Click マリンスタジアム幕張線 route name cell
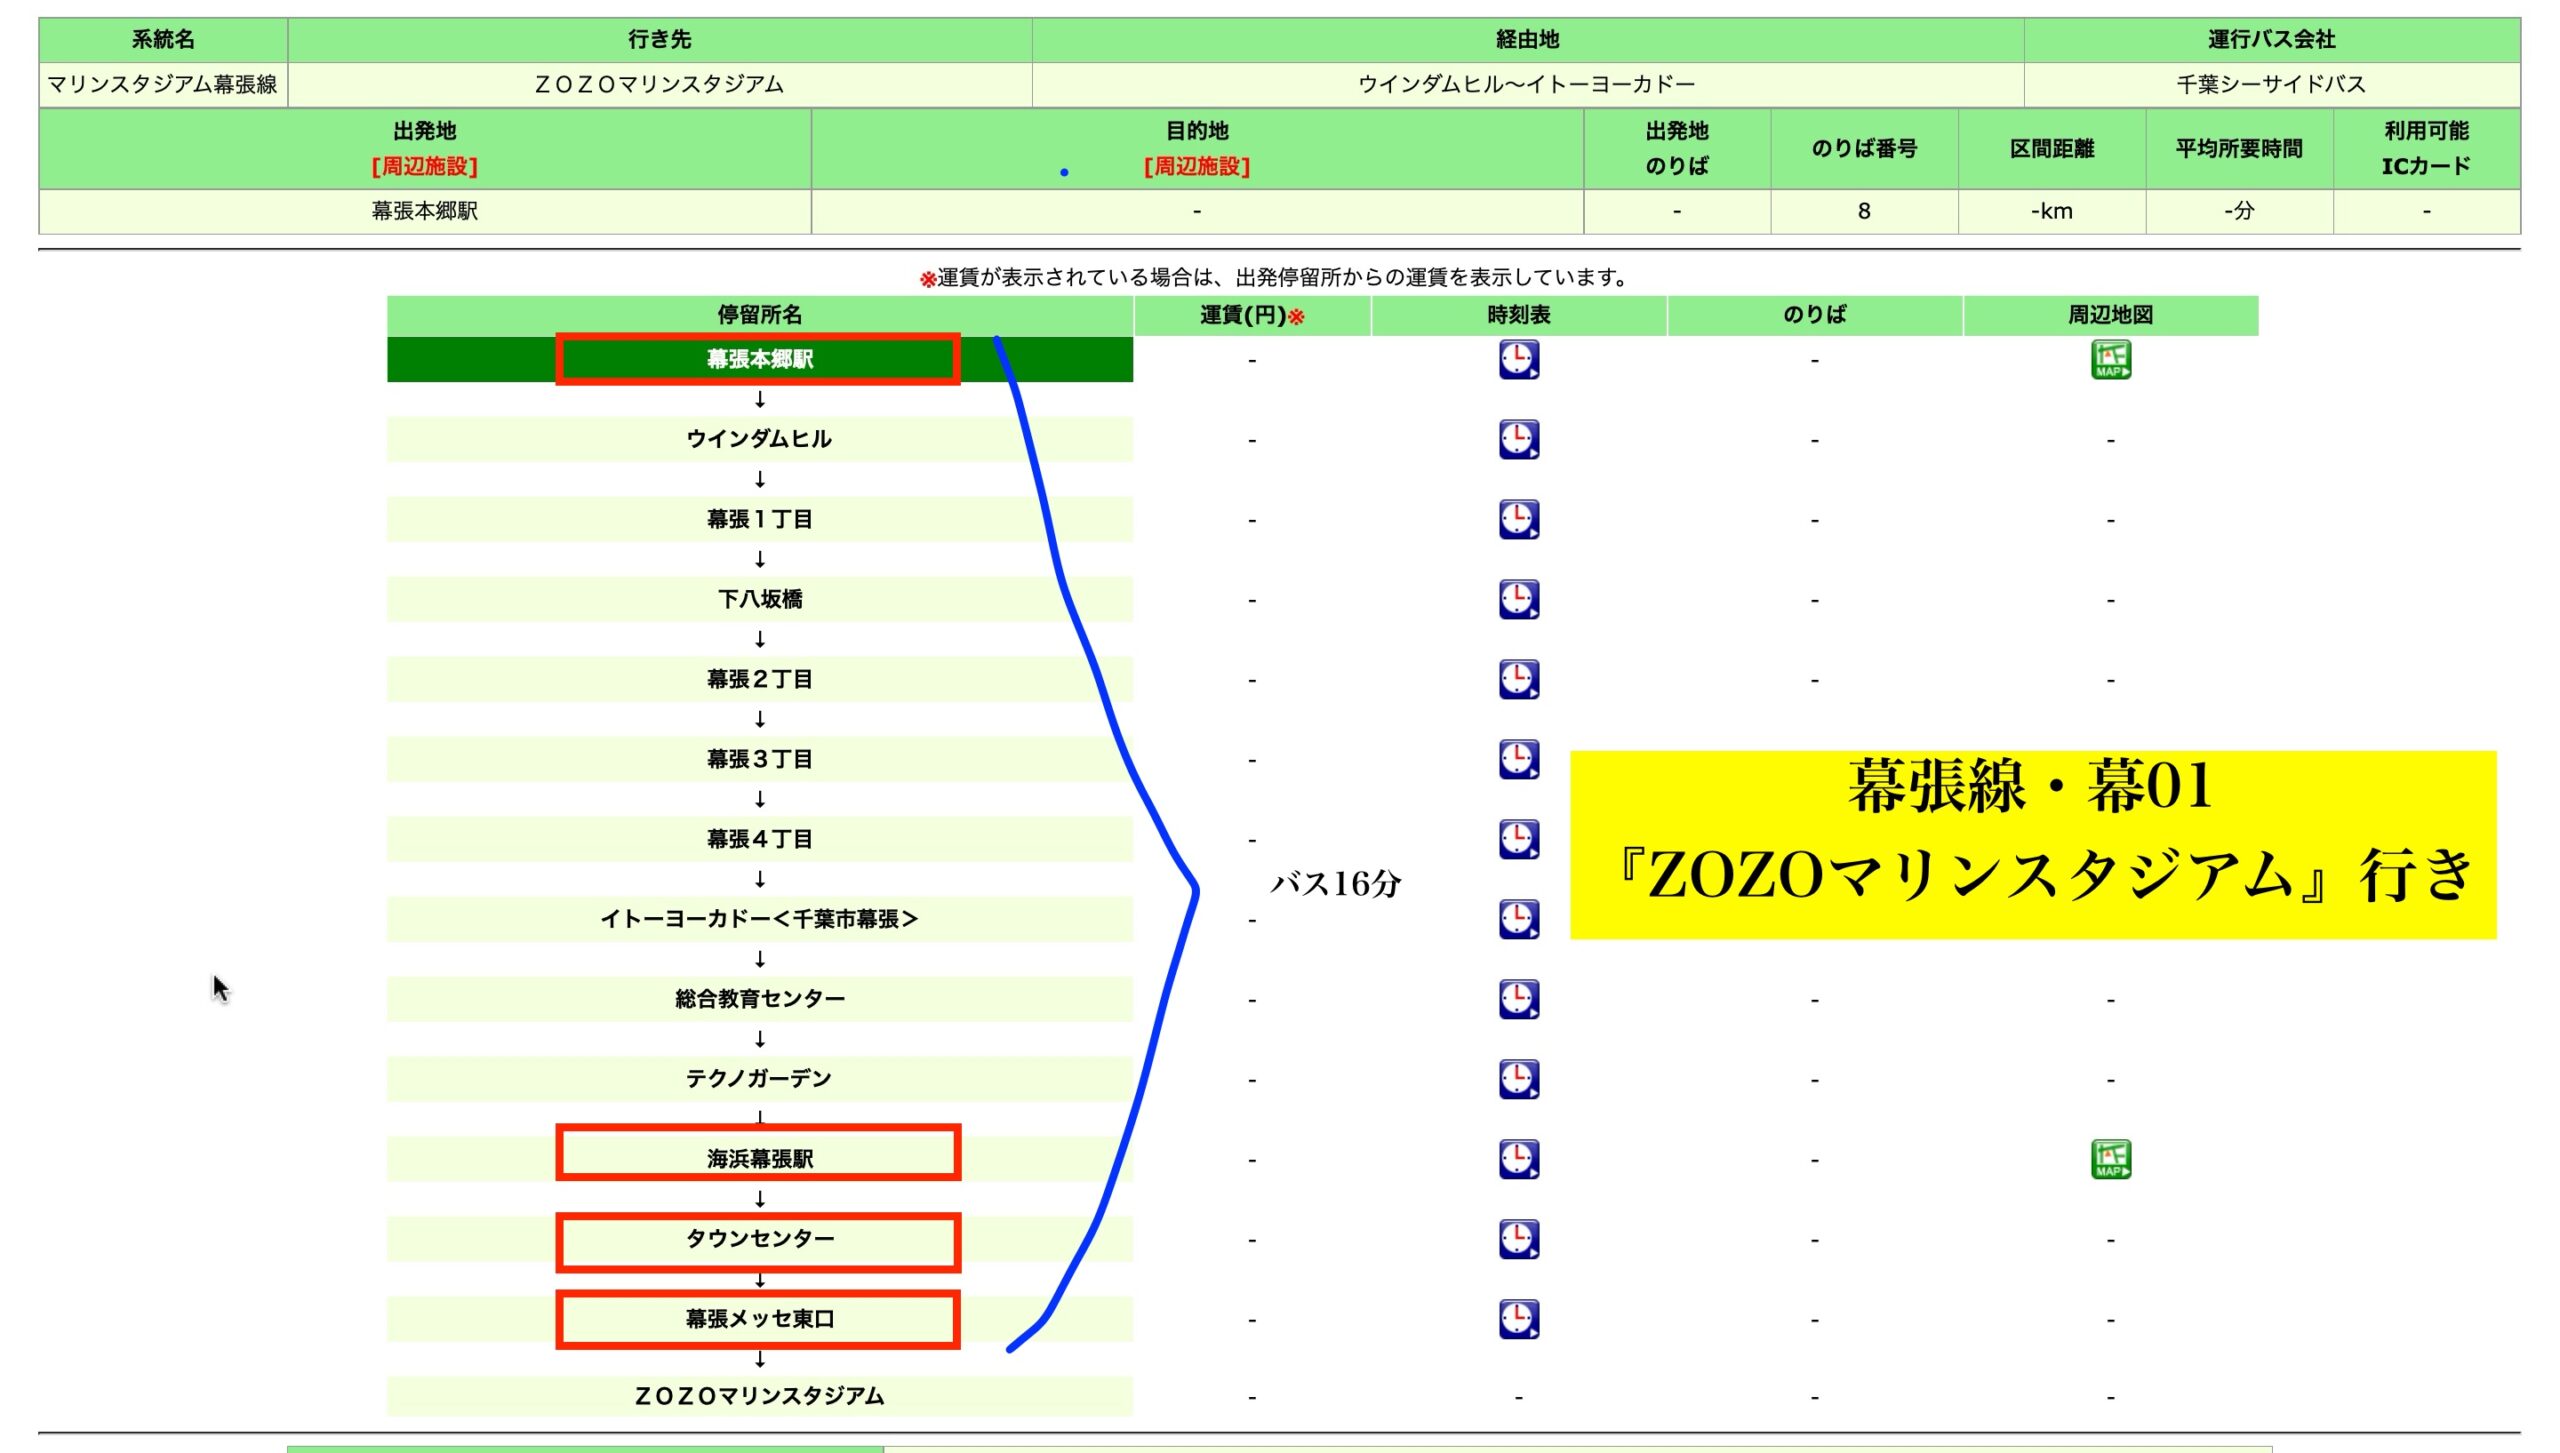2560x1453 pixels. [163, 85]
